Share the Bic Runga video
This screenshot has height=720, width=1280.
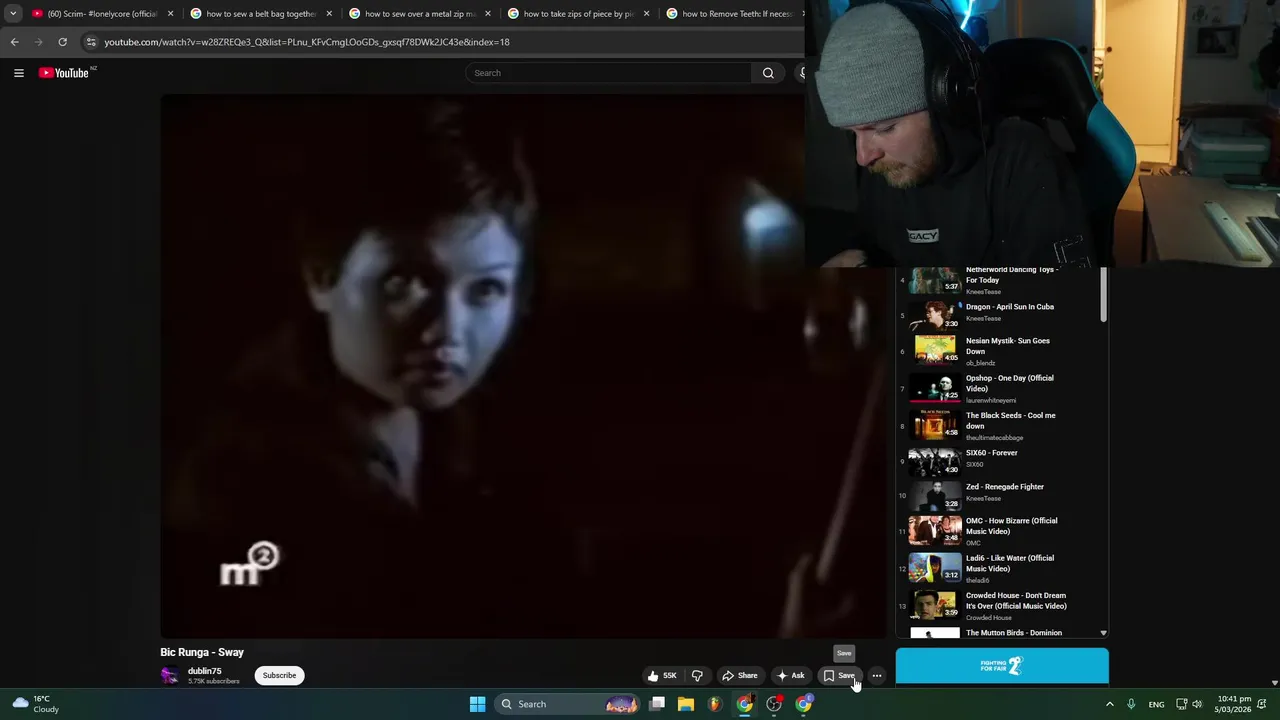[740, 676]
